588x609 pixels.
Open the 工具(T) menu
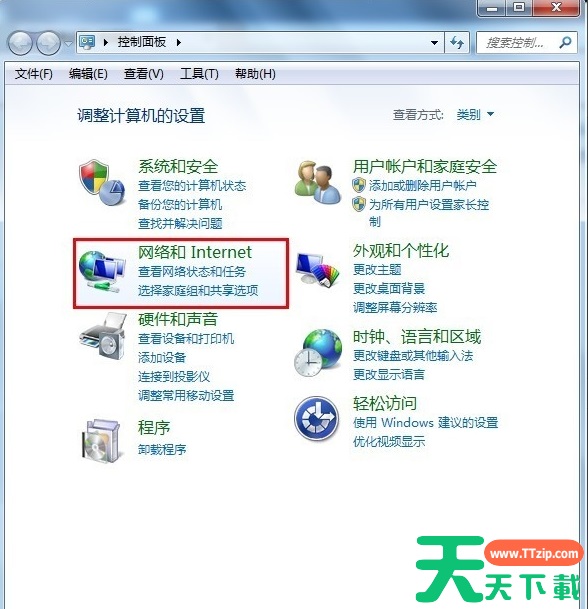(x=199, y=73)
